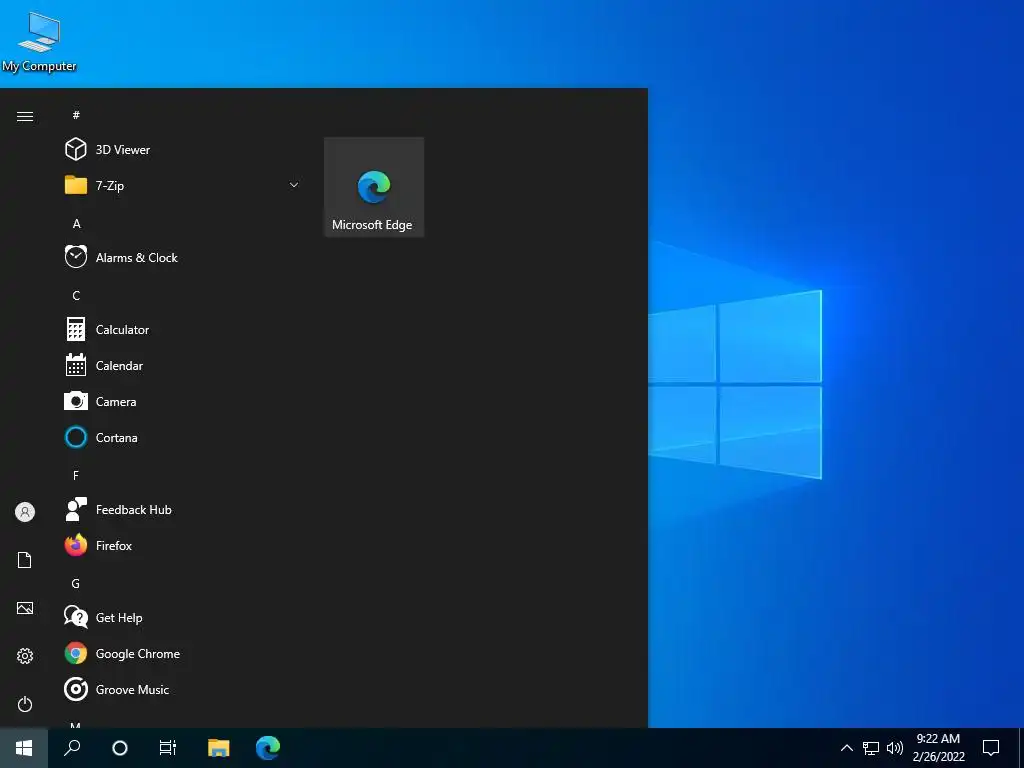The height and width of the screenshot is (768, 1024).
Task: Open the Action Center notifications icon
Action: pyautogui.click(x=991, y=748)
